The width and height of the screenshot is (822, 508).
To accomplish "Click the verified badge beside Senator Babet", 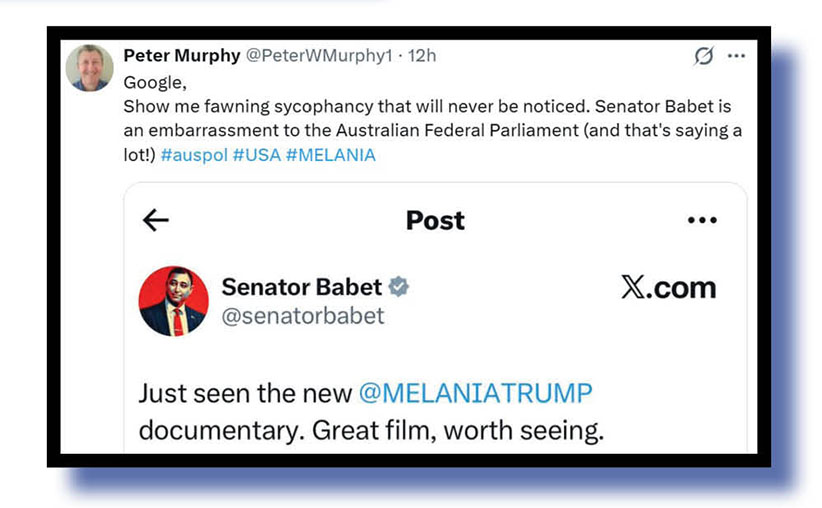I will (398, 288).
